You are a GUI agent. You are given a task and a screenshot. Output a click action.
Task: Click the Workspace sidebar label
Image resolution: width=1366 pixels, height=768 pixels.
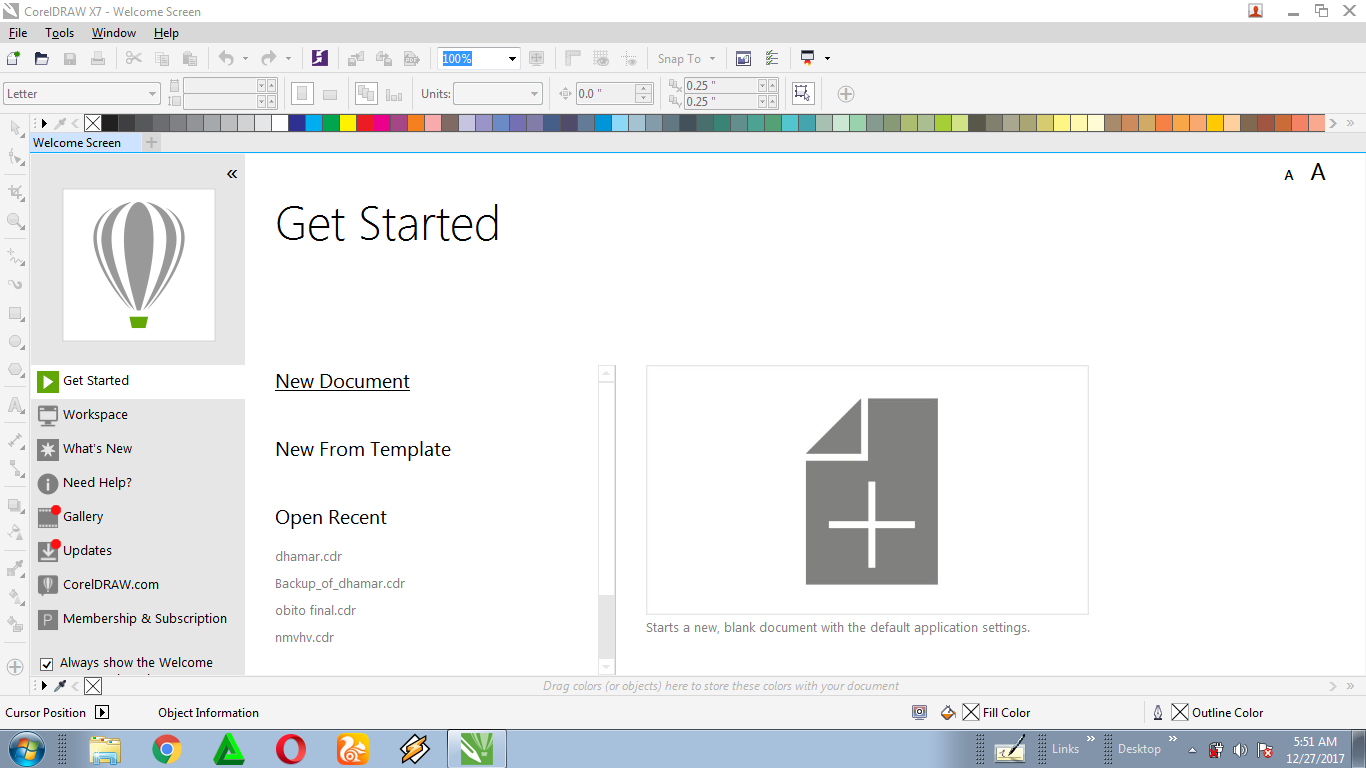point(95,415)
